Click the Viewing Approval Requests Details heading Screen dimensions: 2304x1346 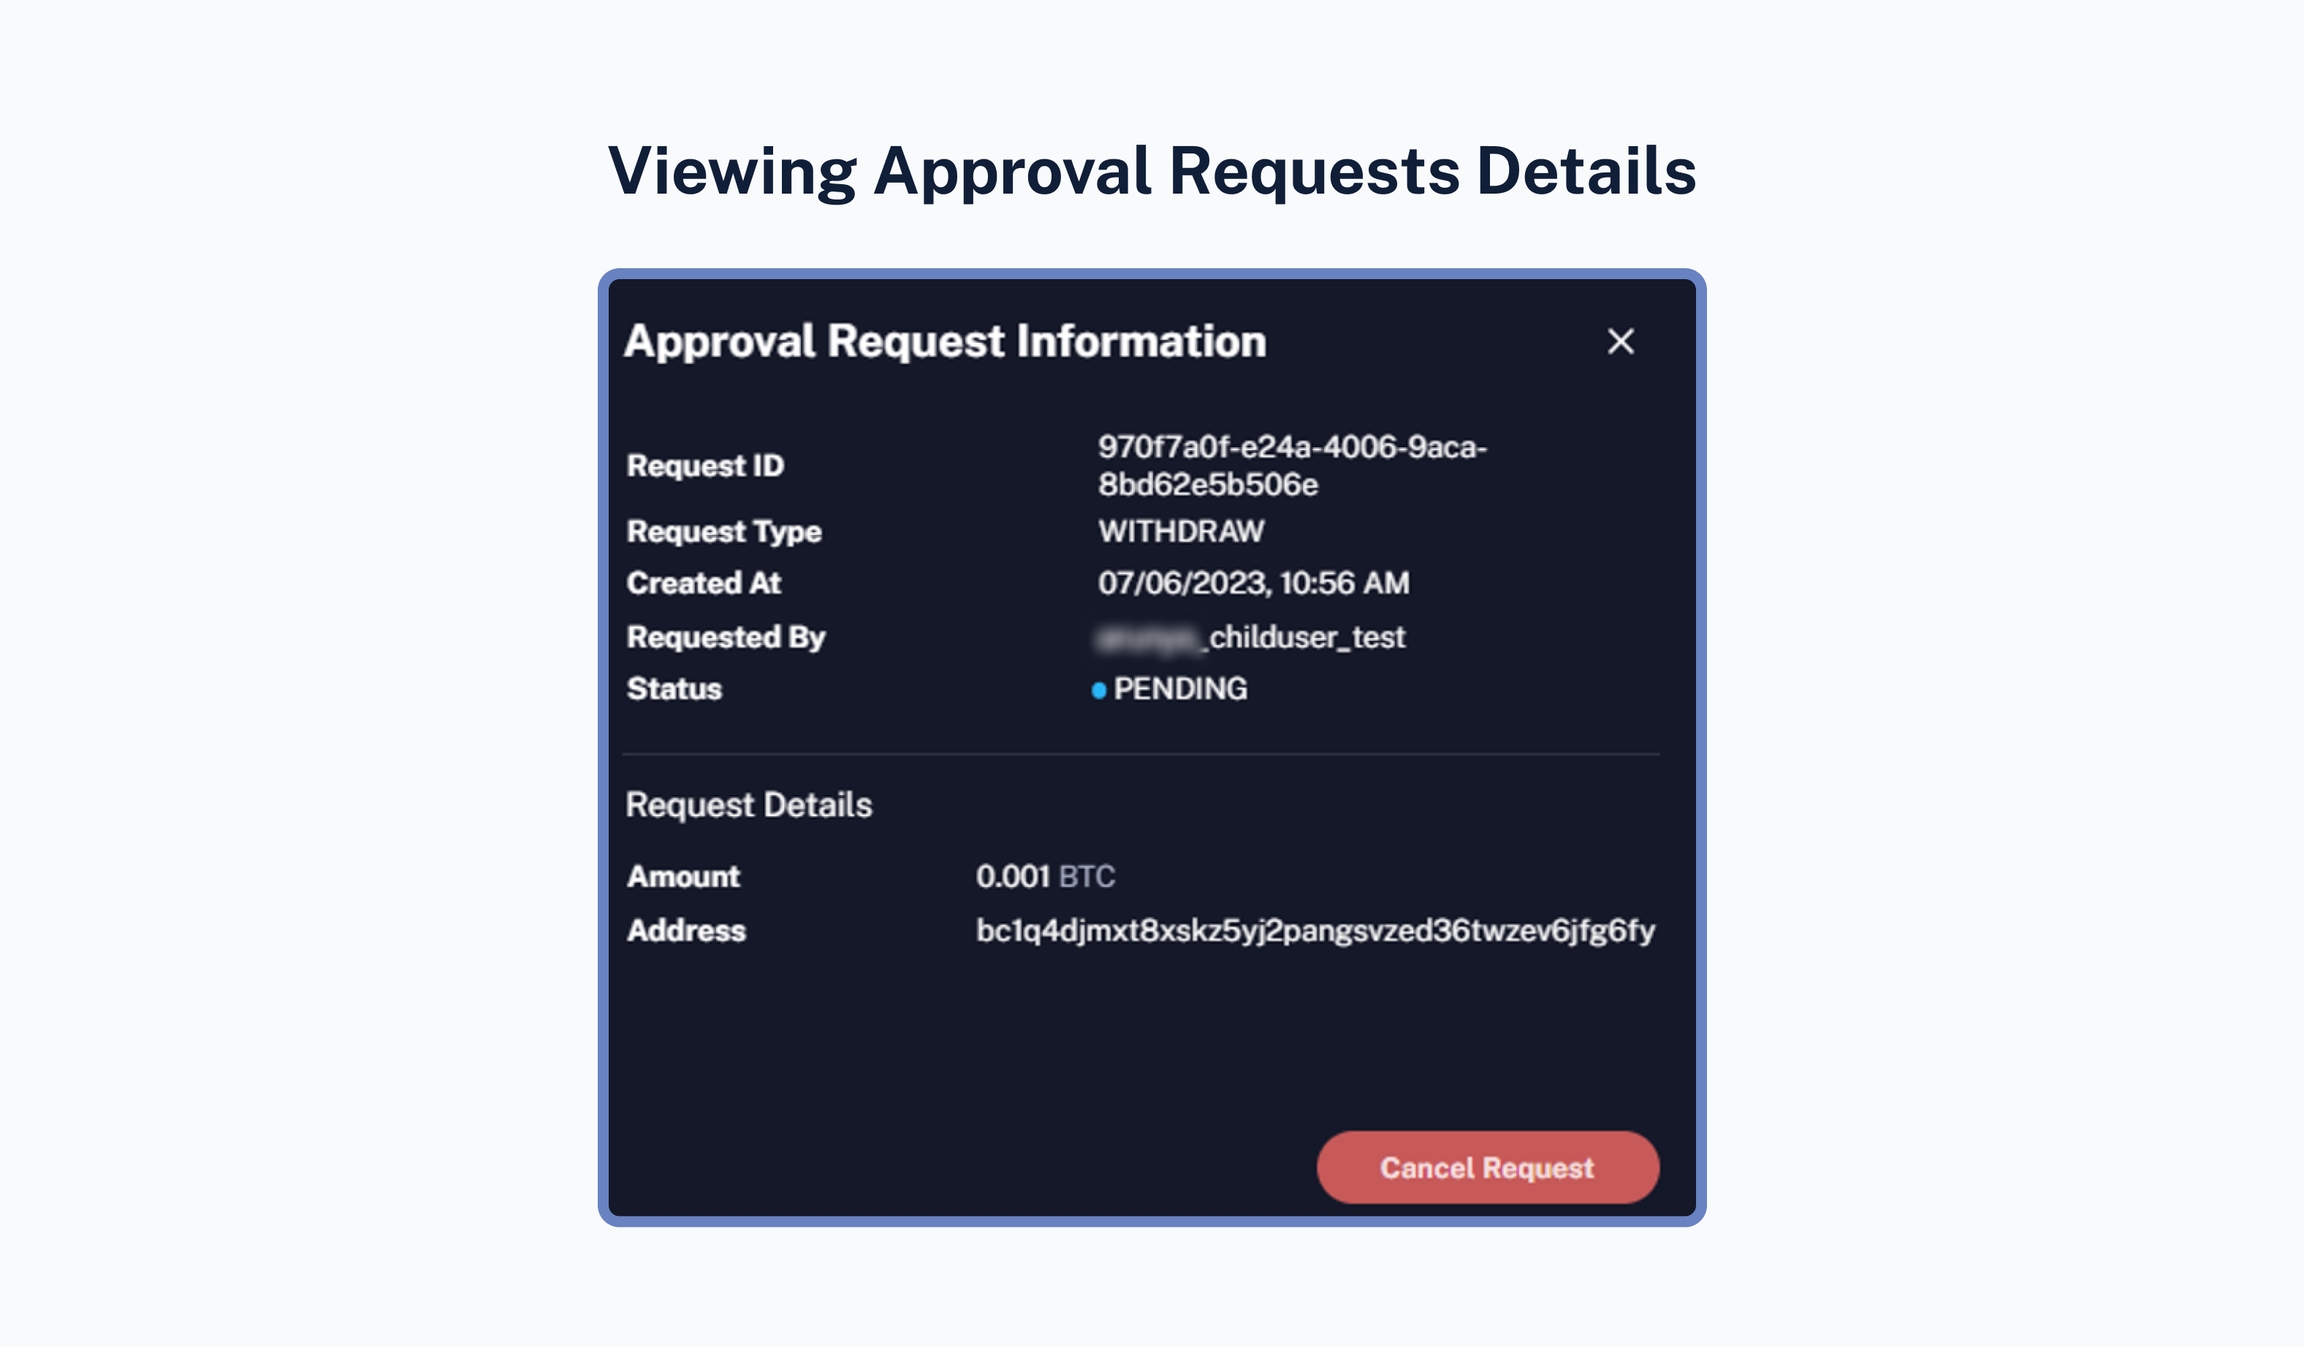[1152, 171]
